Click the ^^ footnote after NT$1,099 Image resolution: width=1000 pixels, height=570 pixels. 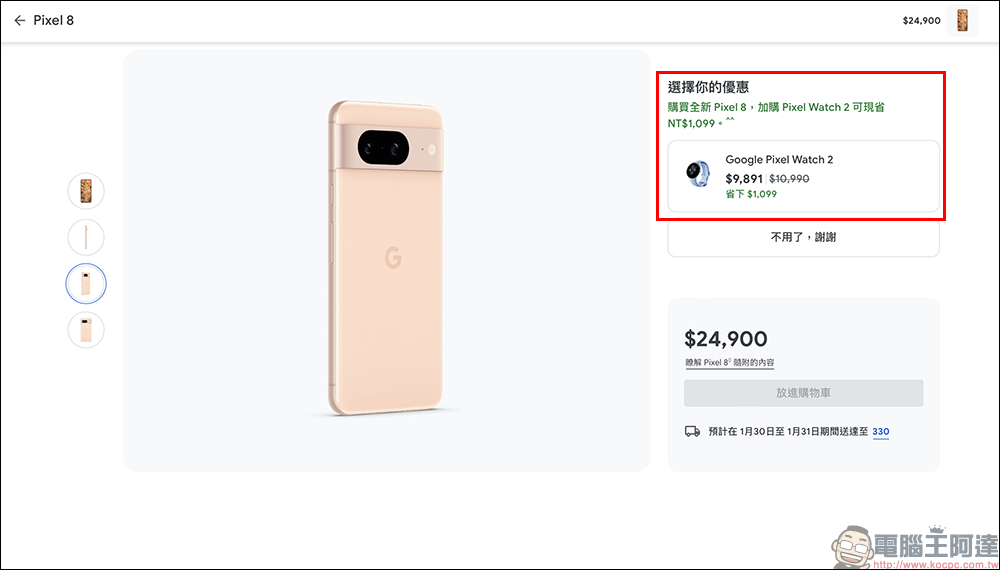pyautogui.click(x=729, y=121)
